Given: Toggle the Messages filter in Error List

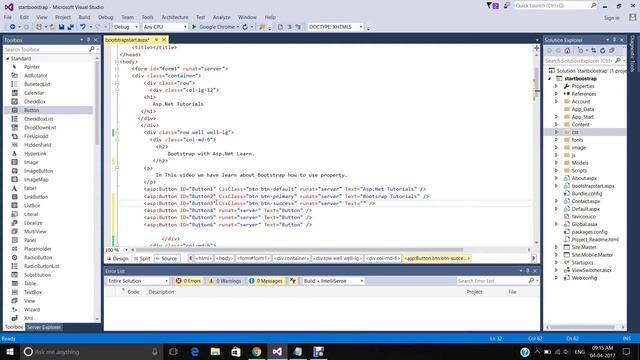Looking at the screenshot, I should (266, 281).
